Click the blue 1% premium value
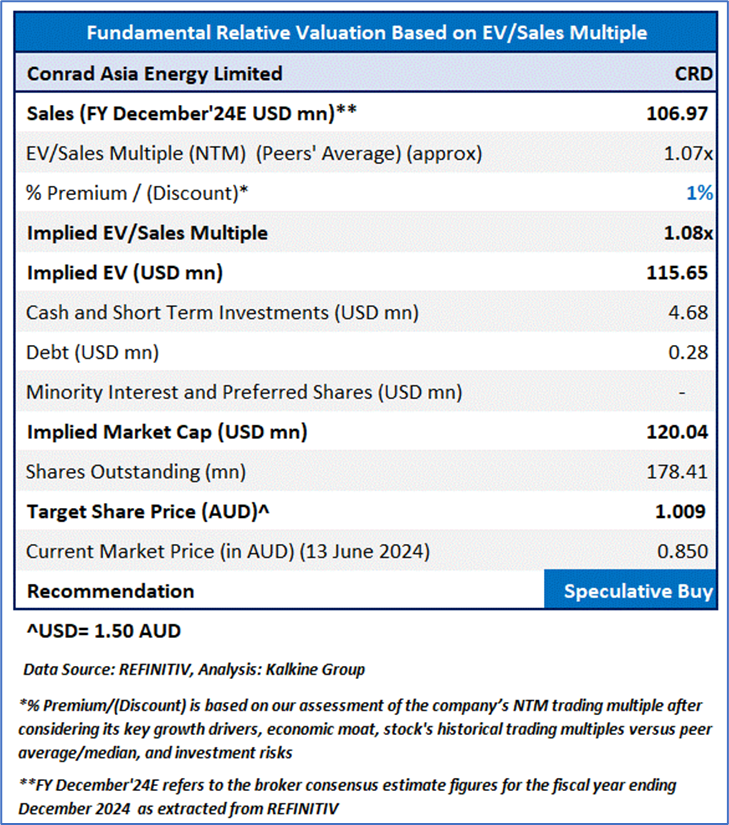Screen dimensions: 729x825 coord(699,193)
